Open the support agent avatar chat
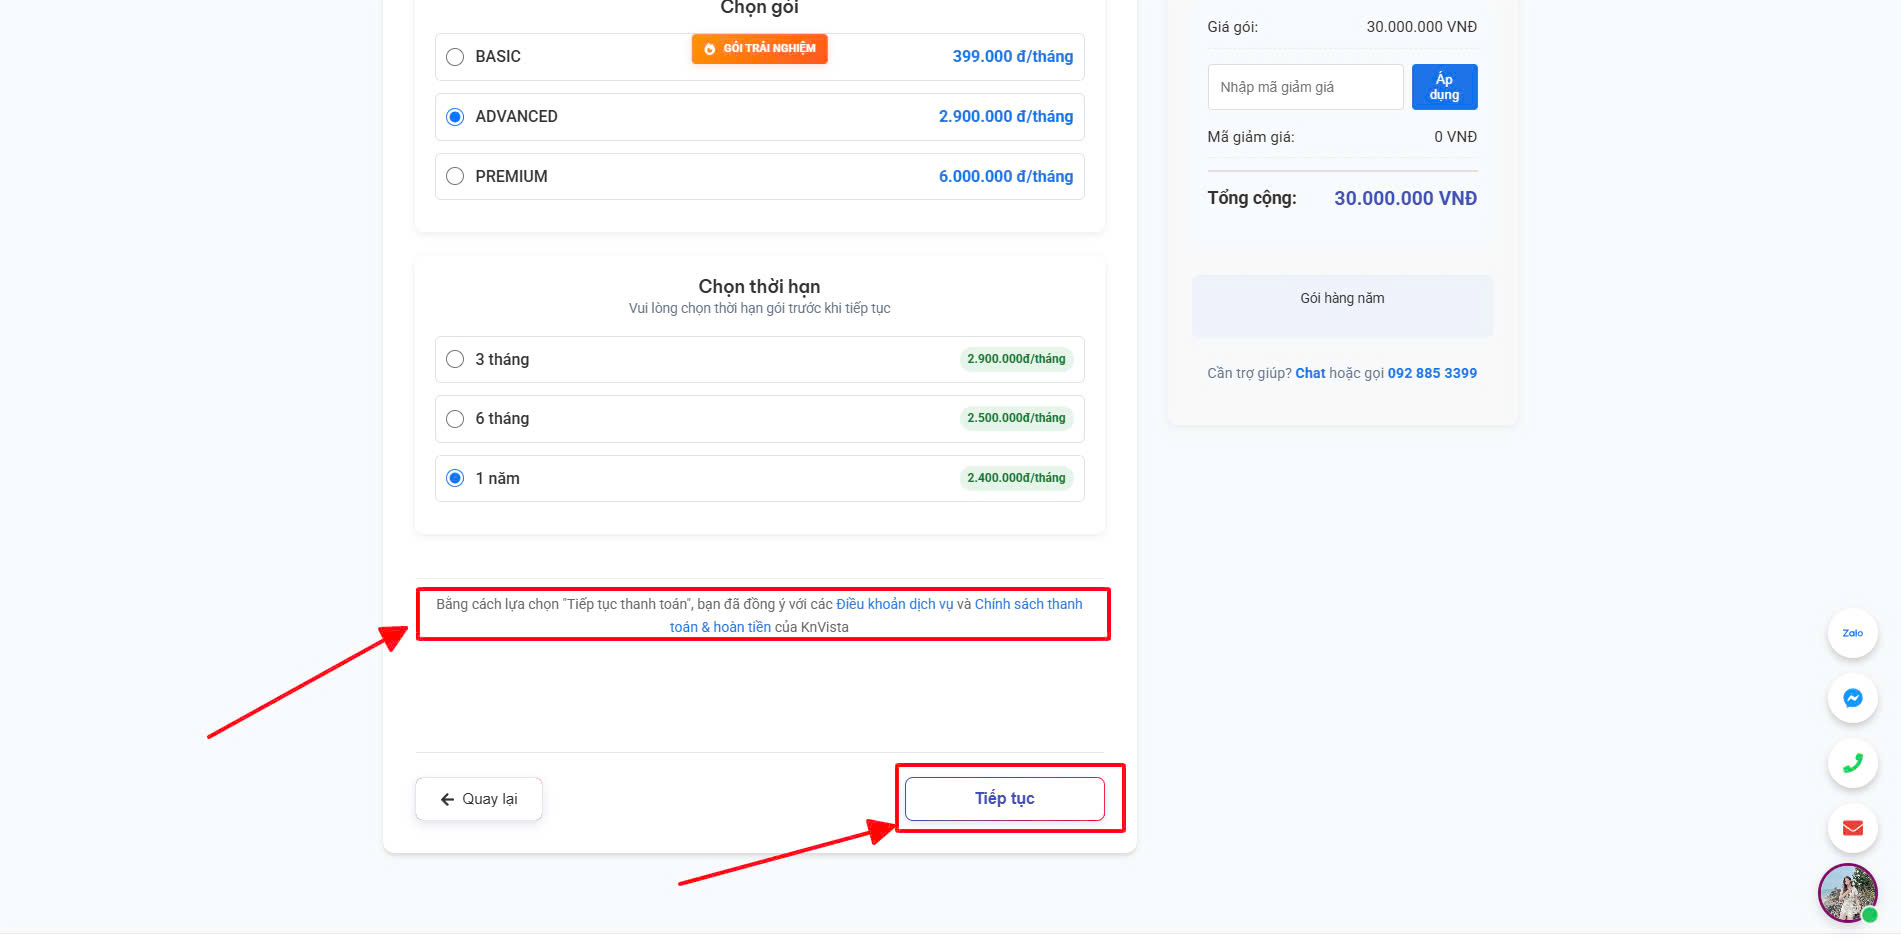Viewport: 1901px width, 942px height. [1846, 892]
